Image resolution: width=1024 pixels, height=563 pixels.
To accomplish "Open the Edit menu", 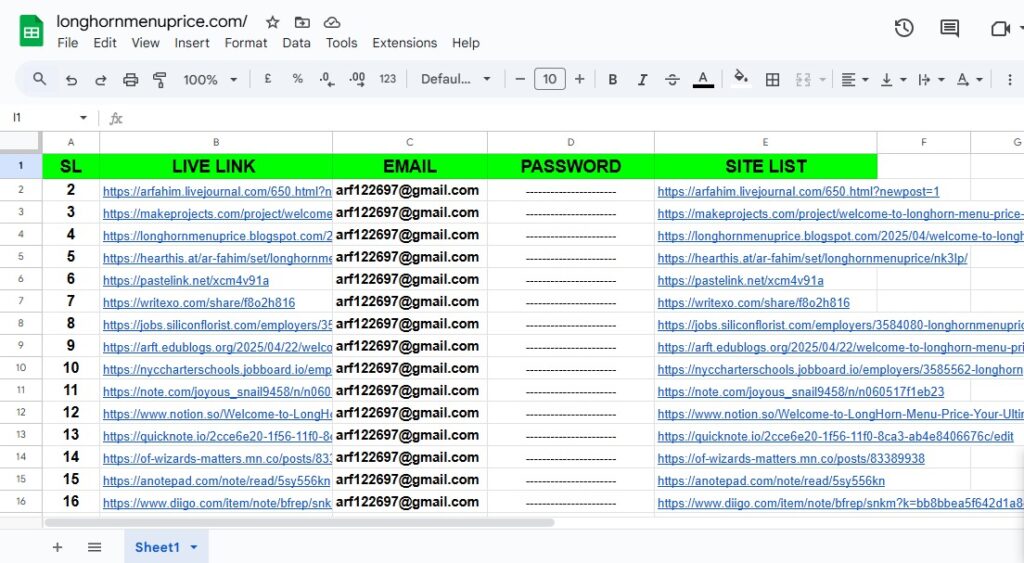I will tap(104, 43).
